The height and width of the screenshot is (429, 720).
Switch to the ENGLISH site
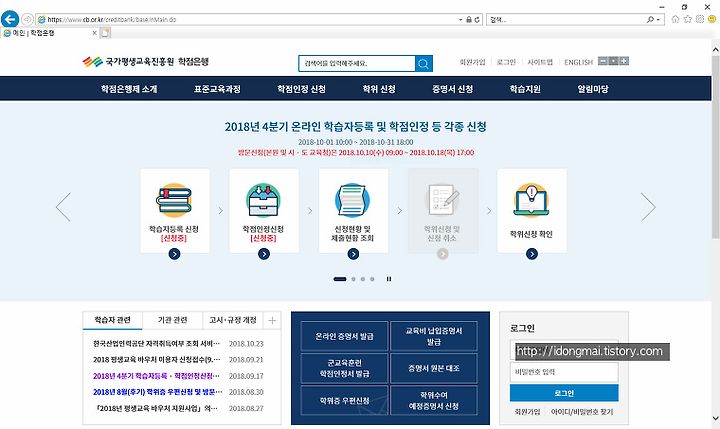579,62
